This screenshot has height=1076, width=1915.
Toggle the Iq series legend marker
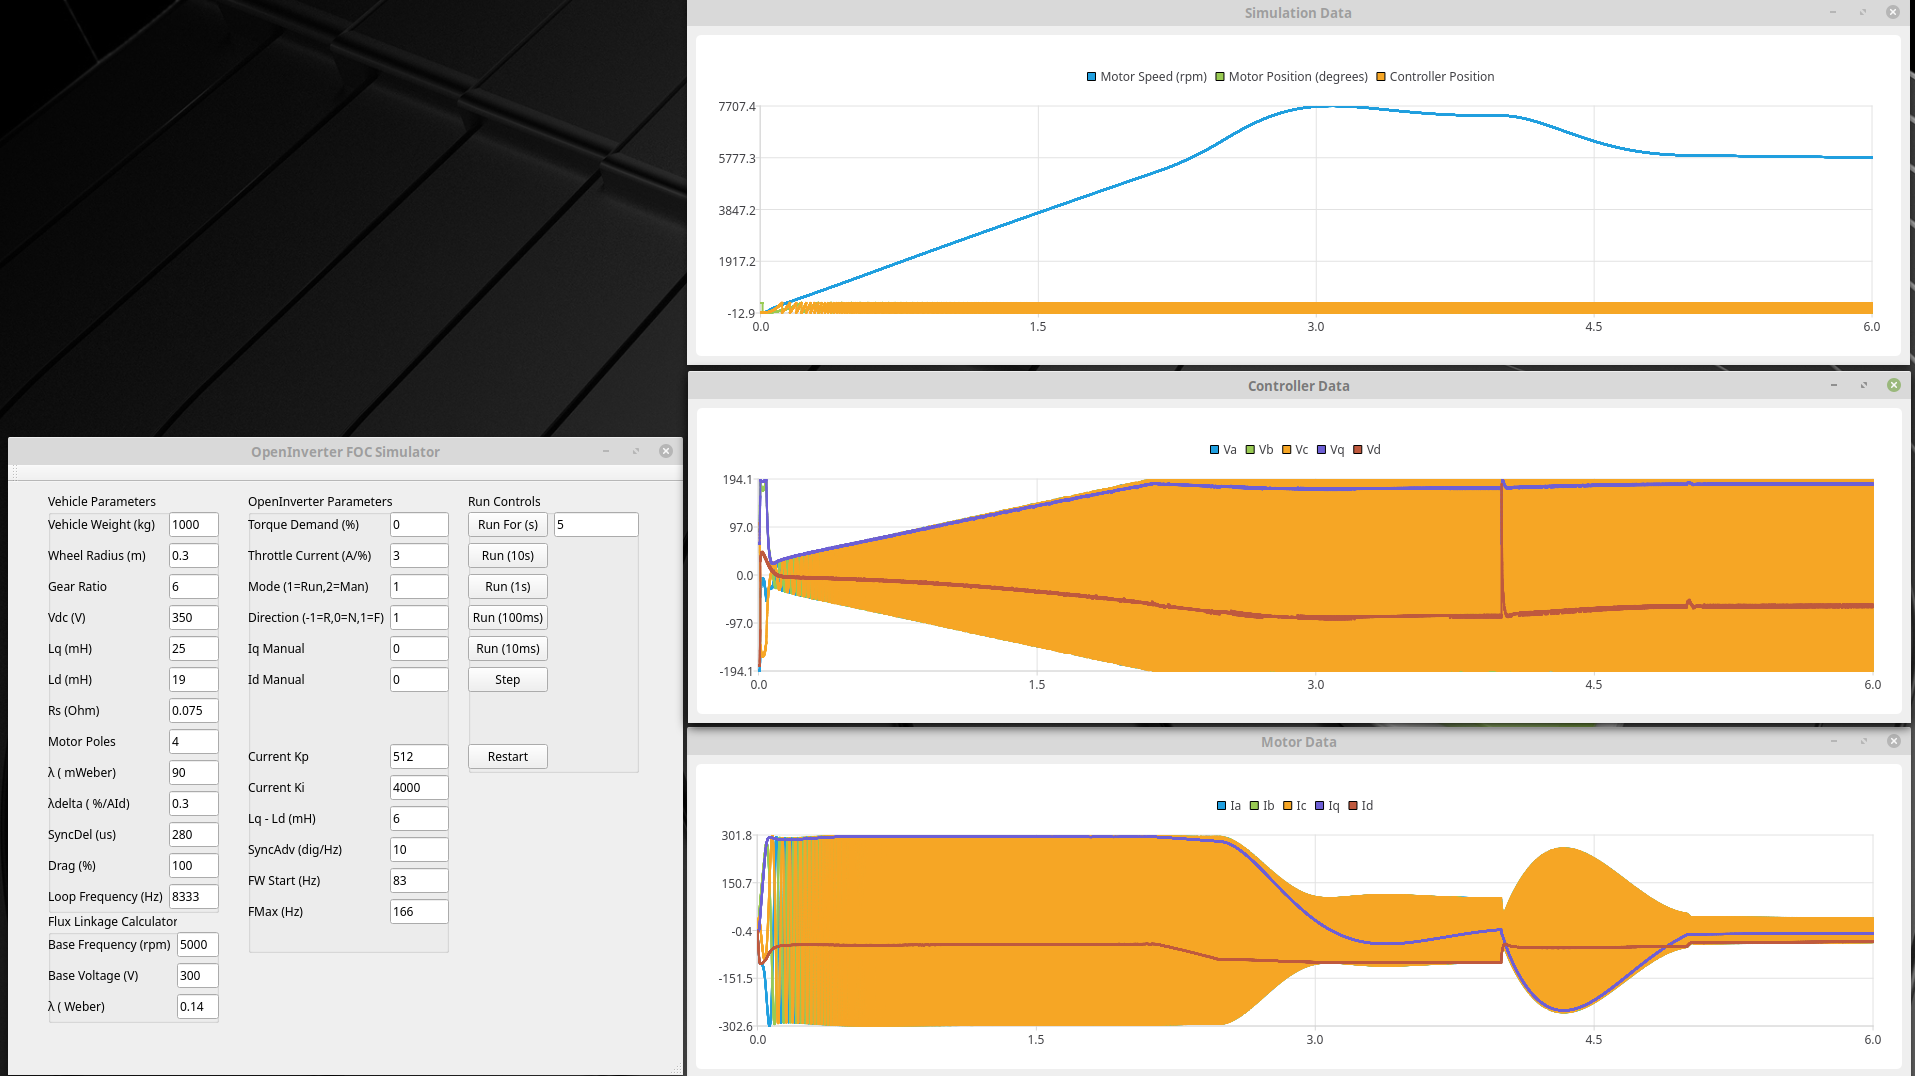1320,806
